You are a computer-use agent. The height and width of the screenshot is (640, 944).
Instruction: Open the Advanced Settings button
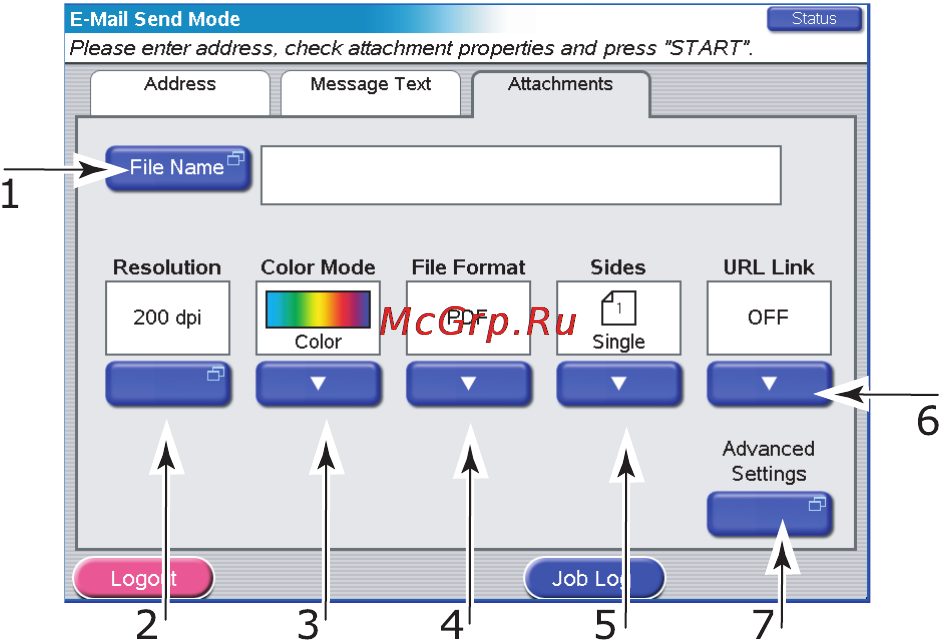click(769, 514)
